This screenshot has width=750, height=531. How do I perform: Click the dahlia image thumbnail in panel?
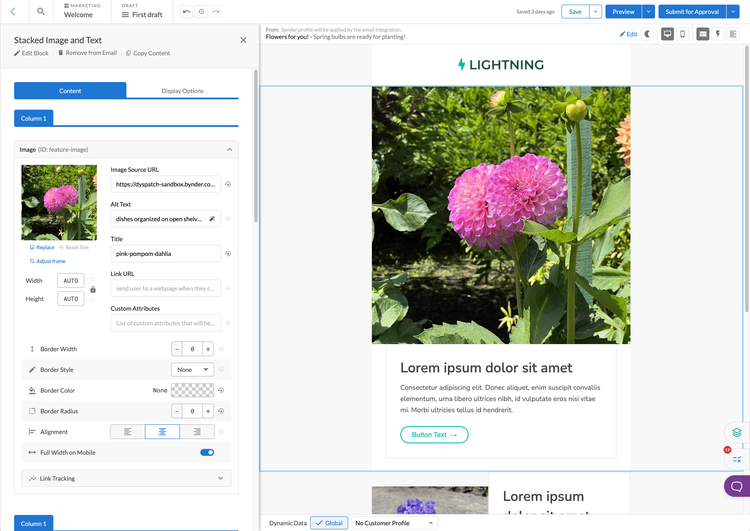[59, 202]
